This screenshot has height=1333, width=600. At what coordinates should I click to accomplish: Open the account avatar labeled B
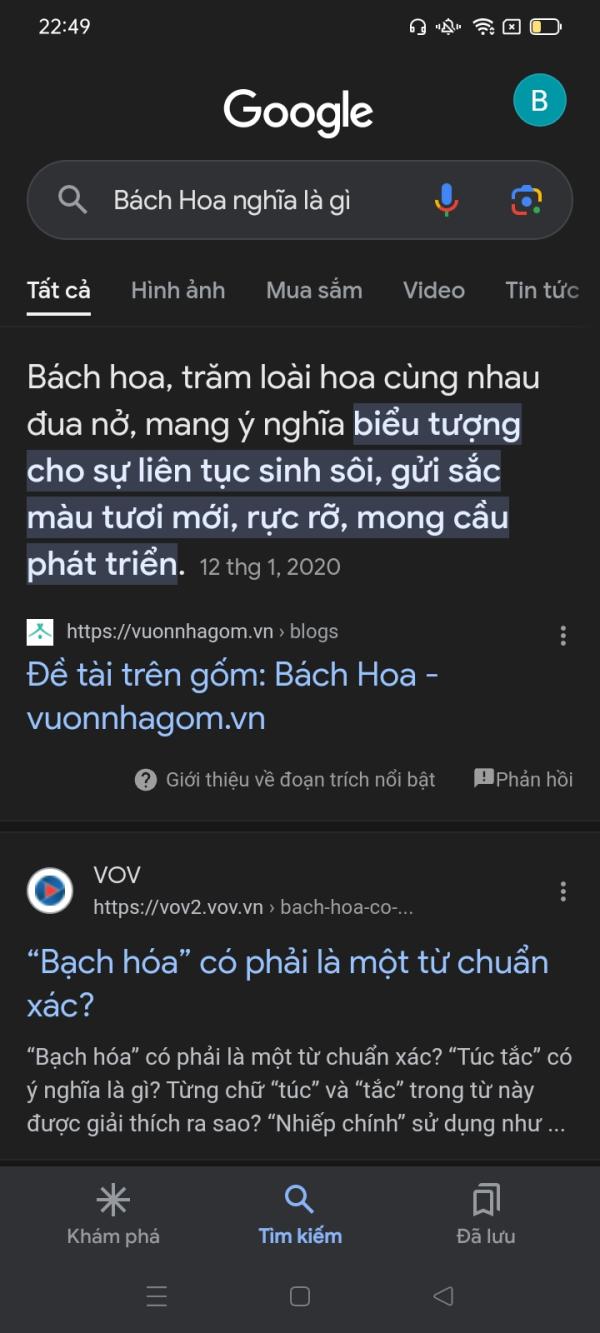539,100
